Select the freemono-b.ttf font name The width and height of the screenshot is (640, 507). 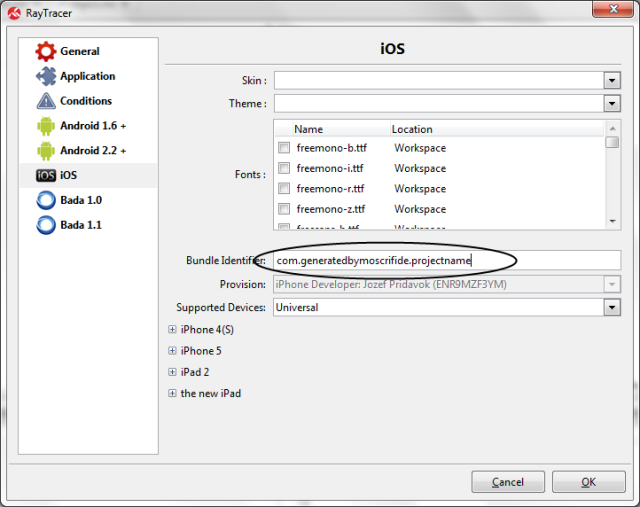331,148
